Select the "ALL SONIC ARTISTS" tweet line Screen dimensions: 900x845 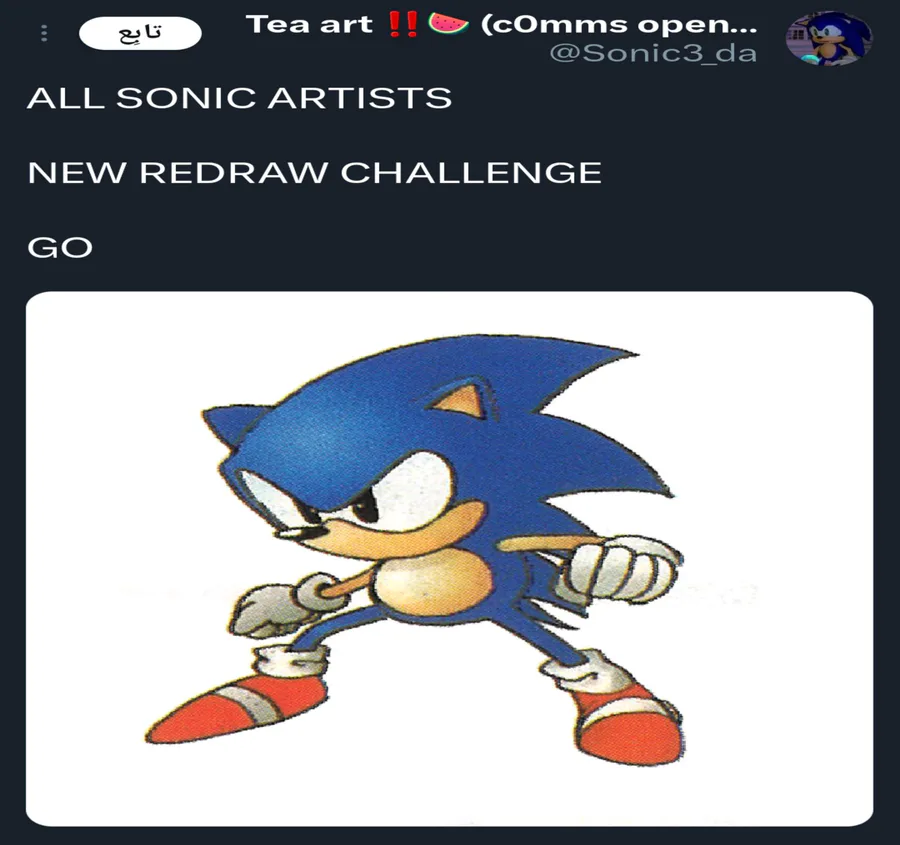(x=239, y=98)
